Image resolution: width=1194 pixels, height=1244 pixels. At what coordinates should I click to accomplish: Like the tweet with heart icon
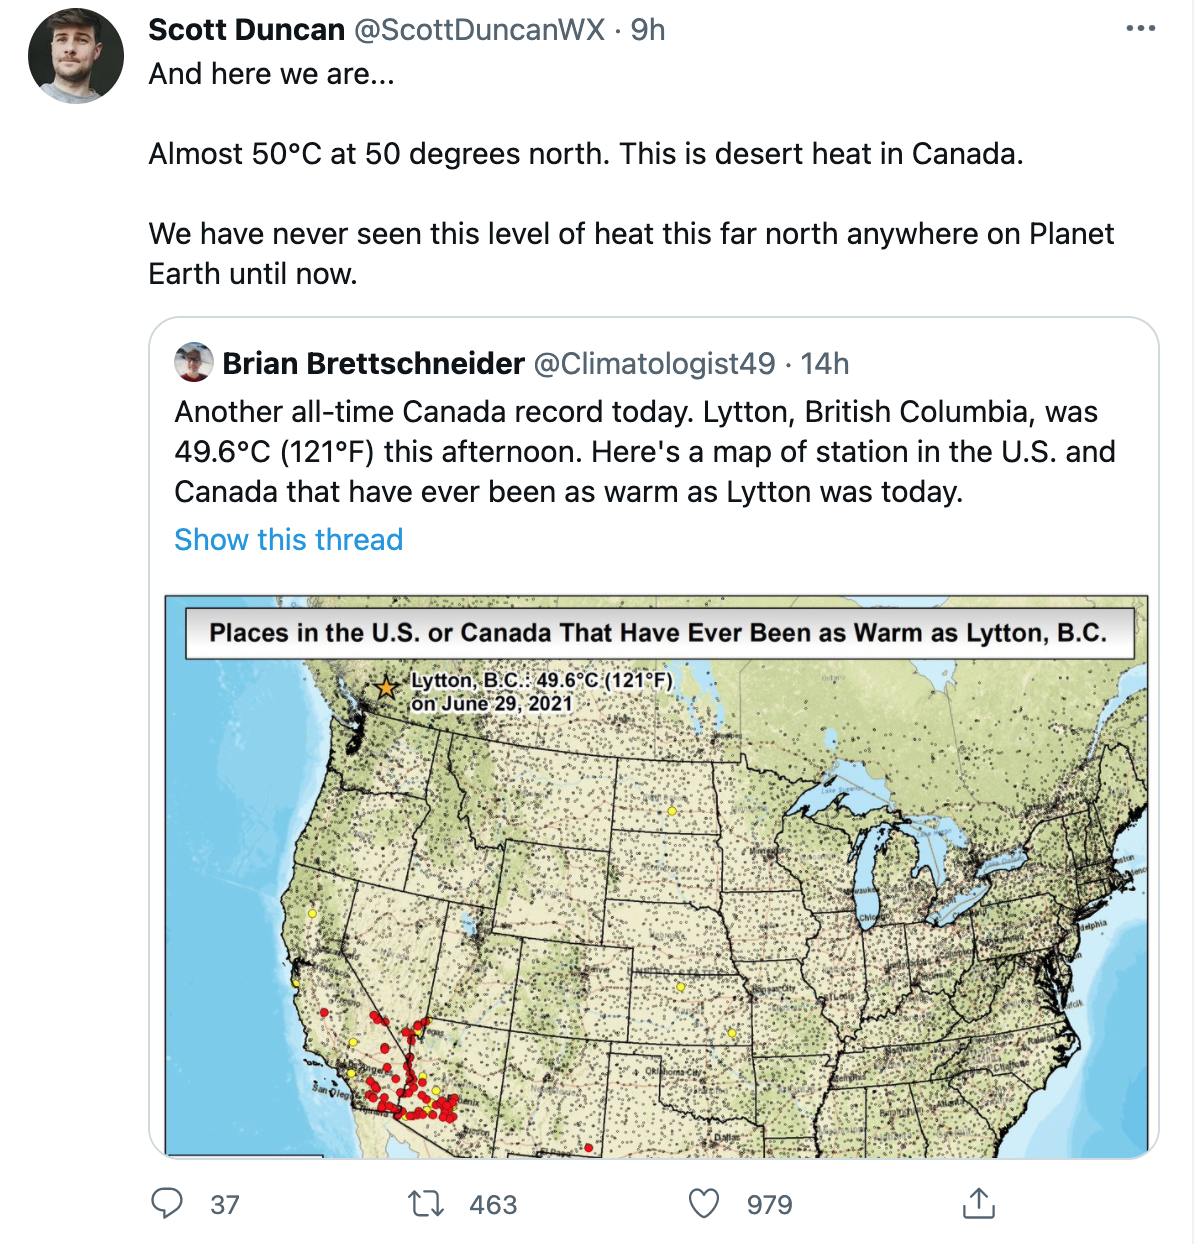pyautogui.click(x=704, y=1204)
